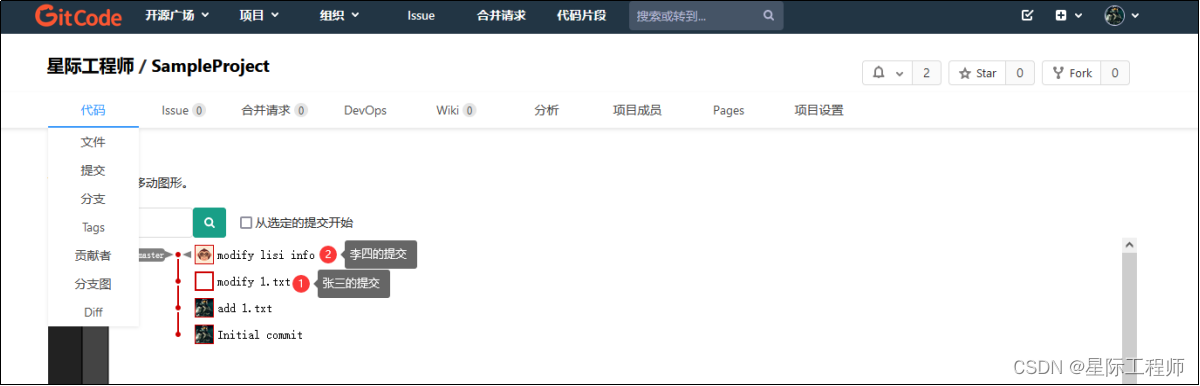Click avatar next to add 1.txt
Image resolution: width=1200 pixels, height=386 pixels.
[x=204, y=308]
